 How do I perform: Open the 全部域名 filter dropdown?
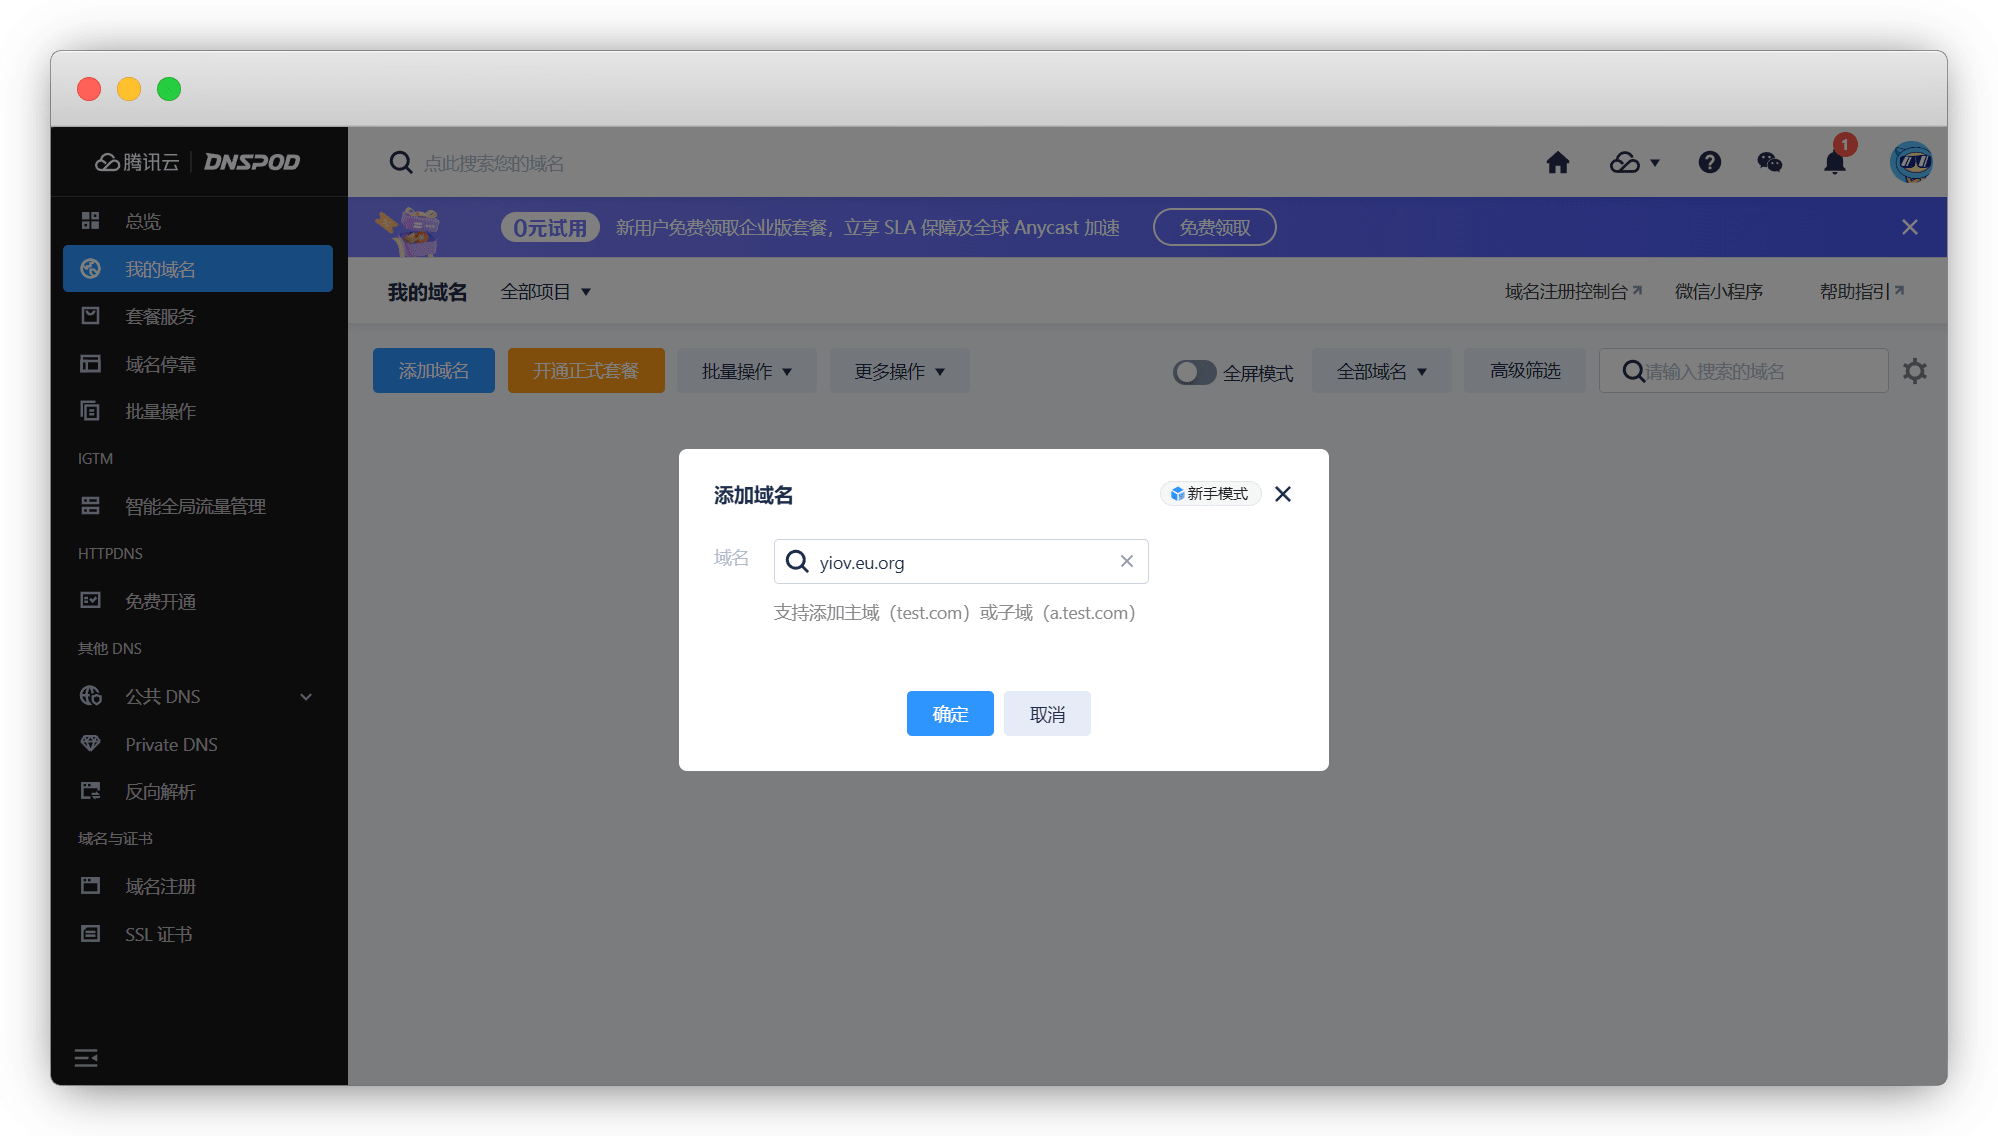[1381, 372]
